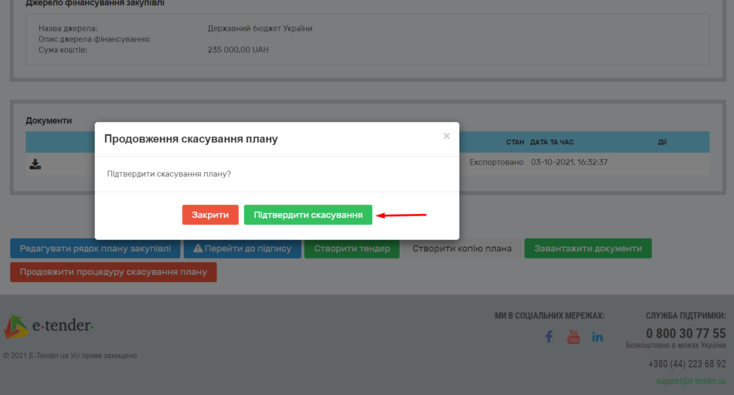Click Створити тендер button
The image size is (734, 395).
(352, 249)
